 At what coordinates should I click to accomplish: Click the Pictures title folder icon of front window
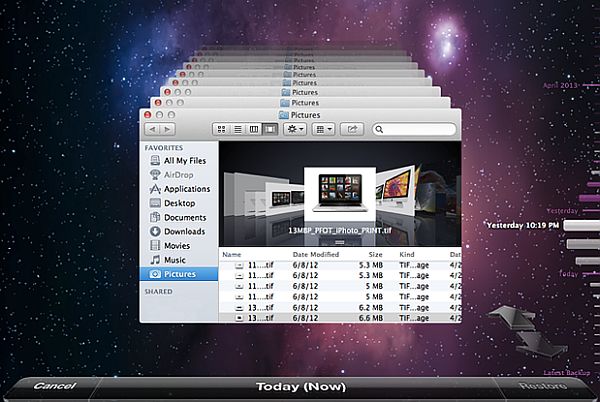coord(284,115)
